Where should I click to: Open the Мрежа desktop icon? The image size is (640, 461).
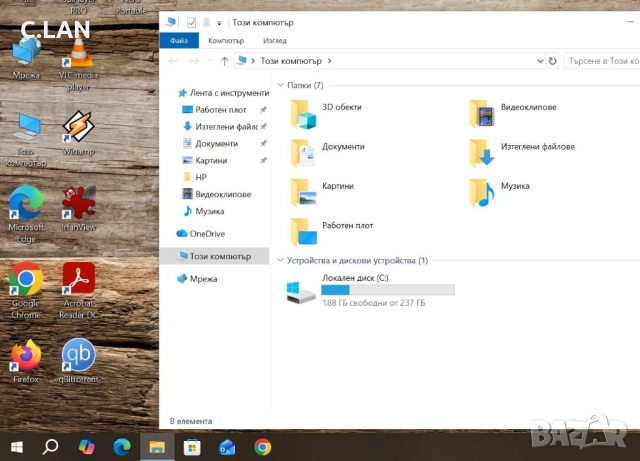[26, 58]
